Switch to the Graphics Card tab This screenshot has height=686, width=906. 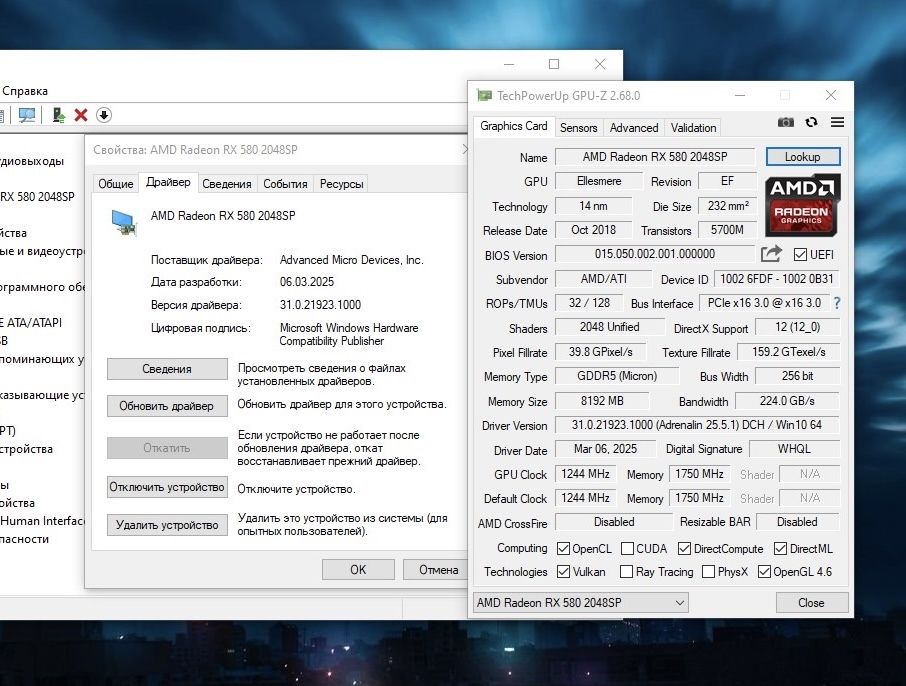point(513,126)
